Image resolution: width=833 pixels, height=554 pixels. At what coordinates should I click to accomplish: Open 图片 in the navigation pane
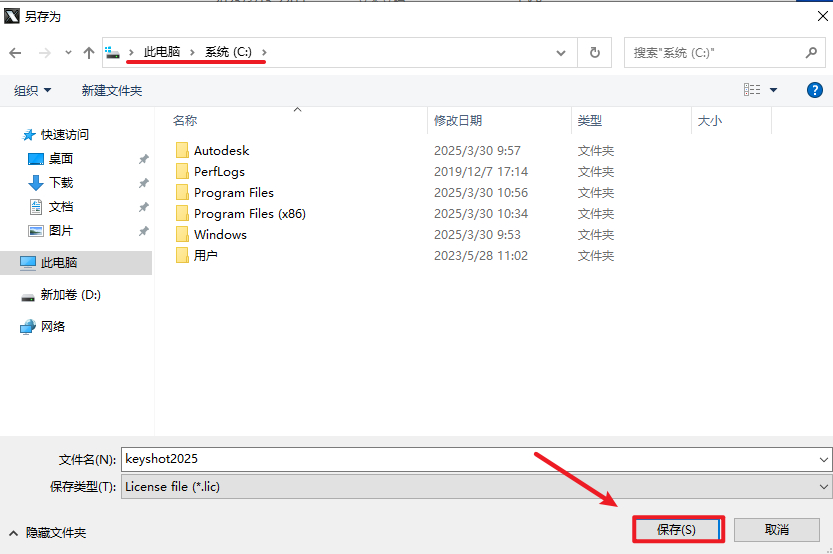[x=61, y=231]
